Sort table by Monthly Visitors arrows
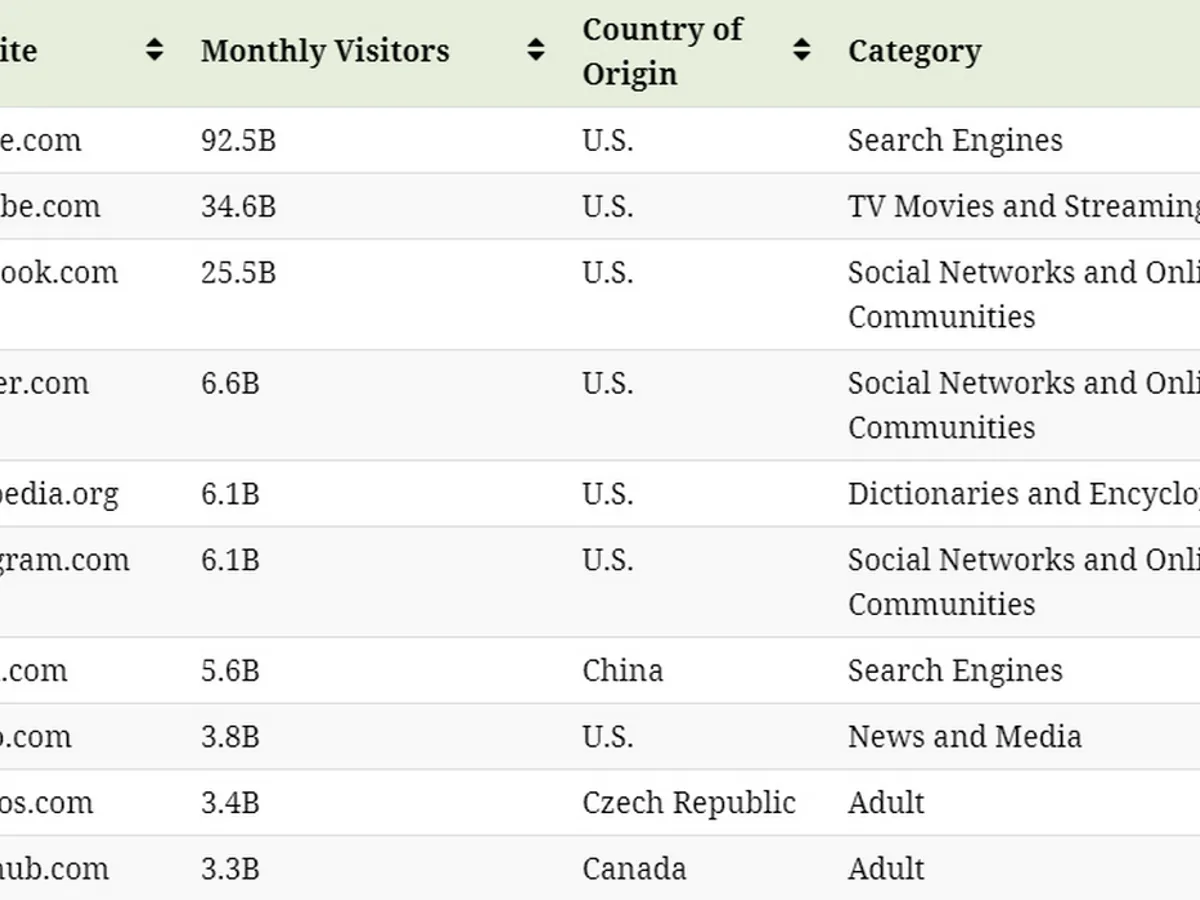 coord(537,50)
